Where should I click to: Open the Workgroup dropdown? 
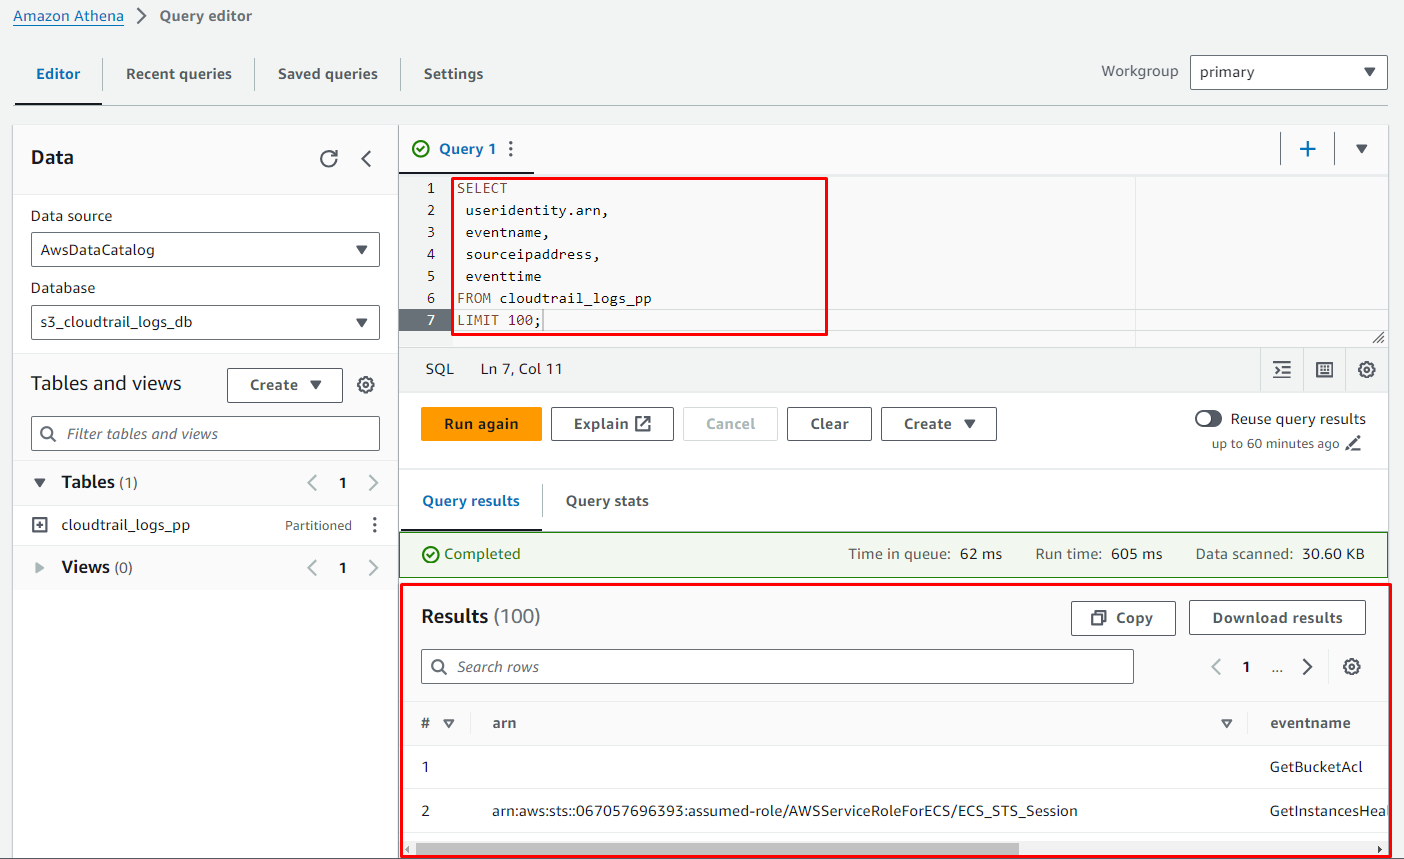click(1288, 72)
